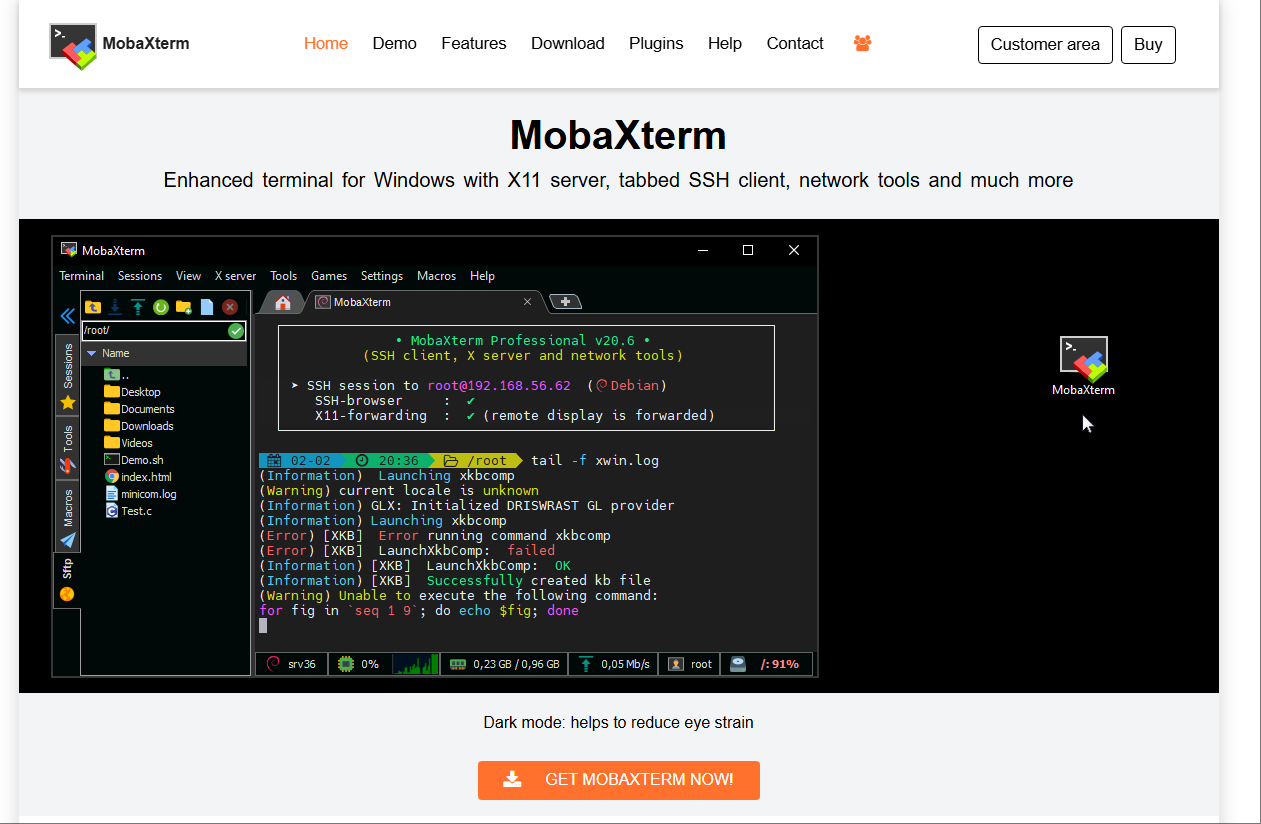Image resolution: width=1261 pixels, height=824 pixels.
Task: Click the CPU usage graph in status bar
Action: (x=415, y=664)
